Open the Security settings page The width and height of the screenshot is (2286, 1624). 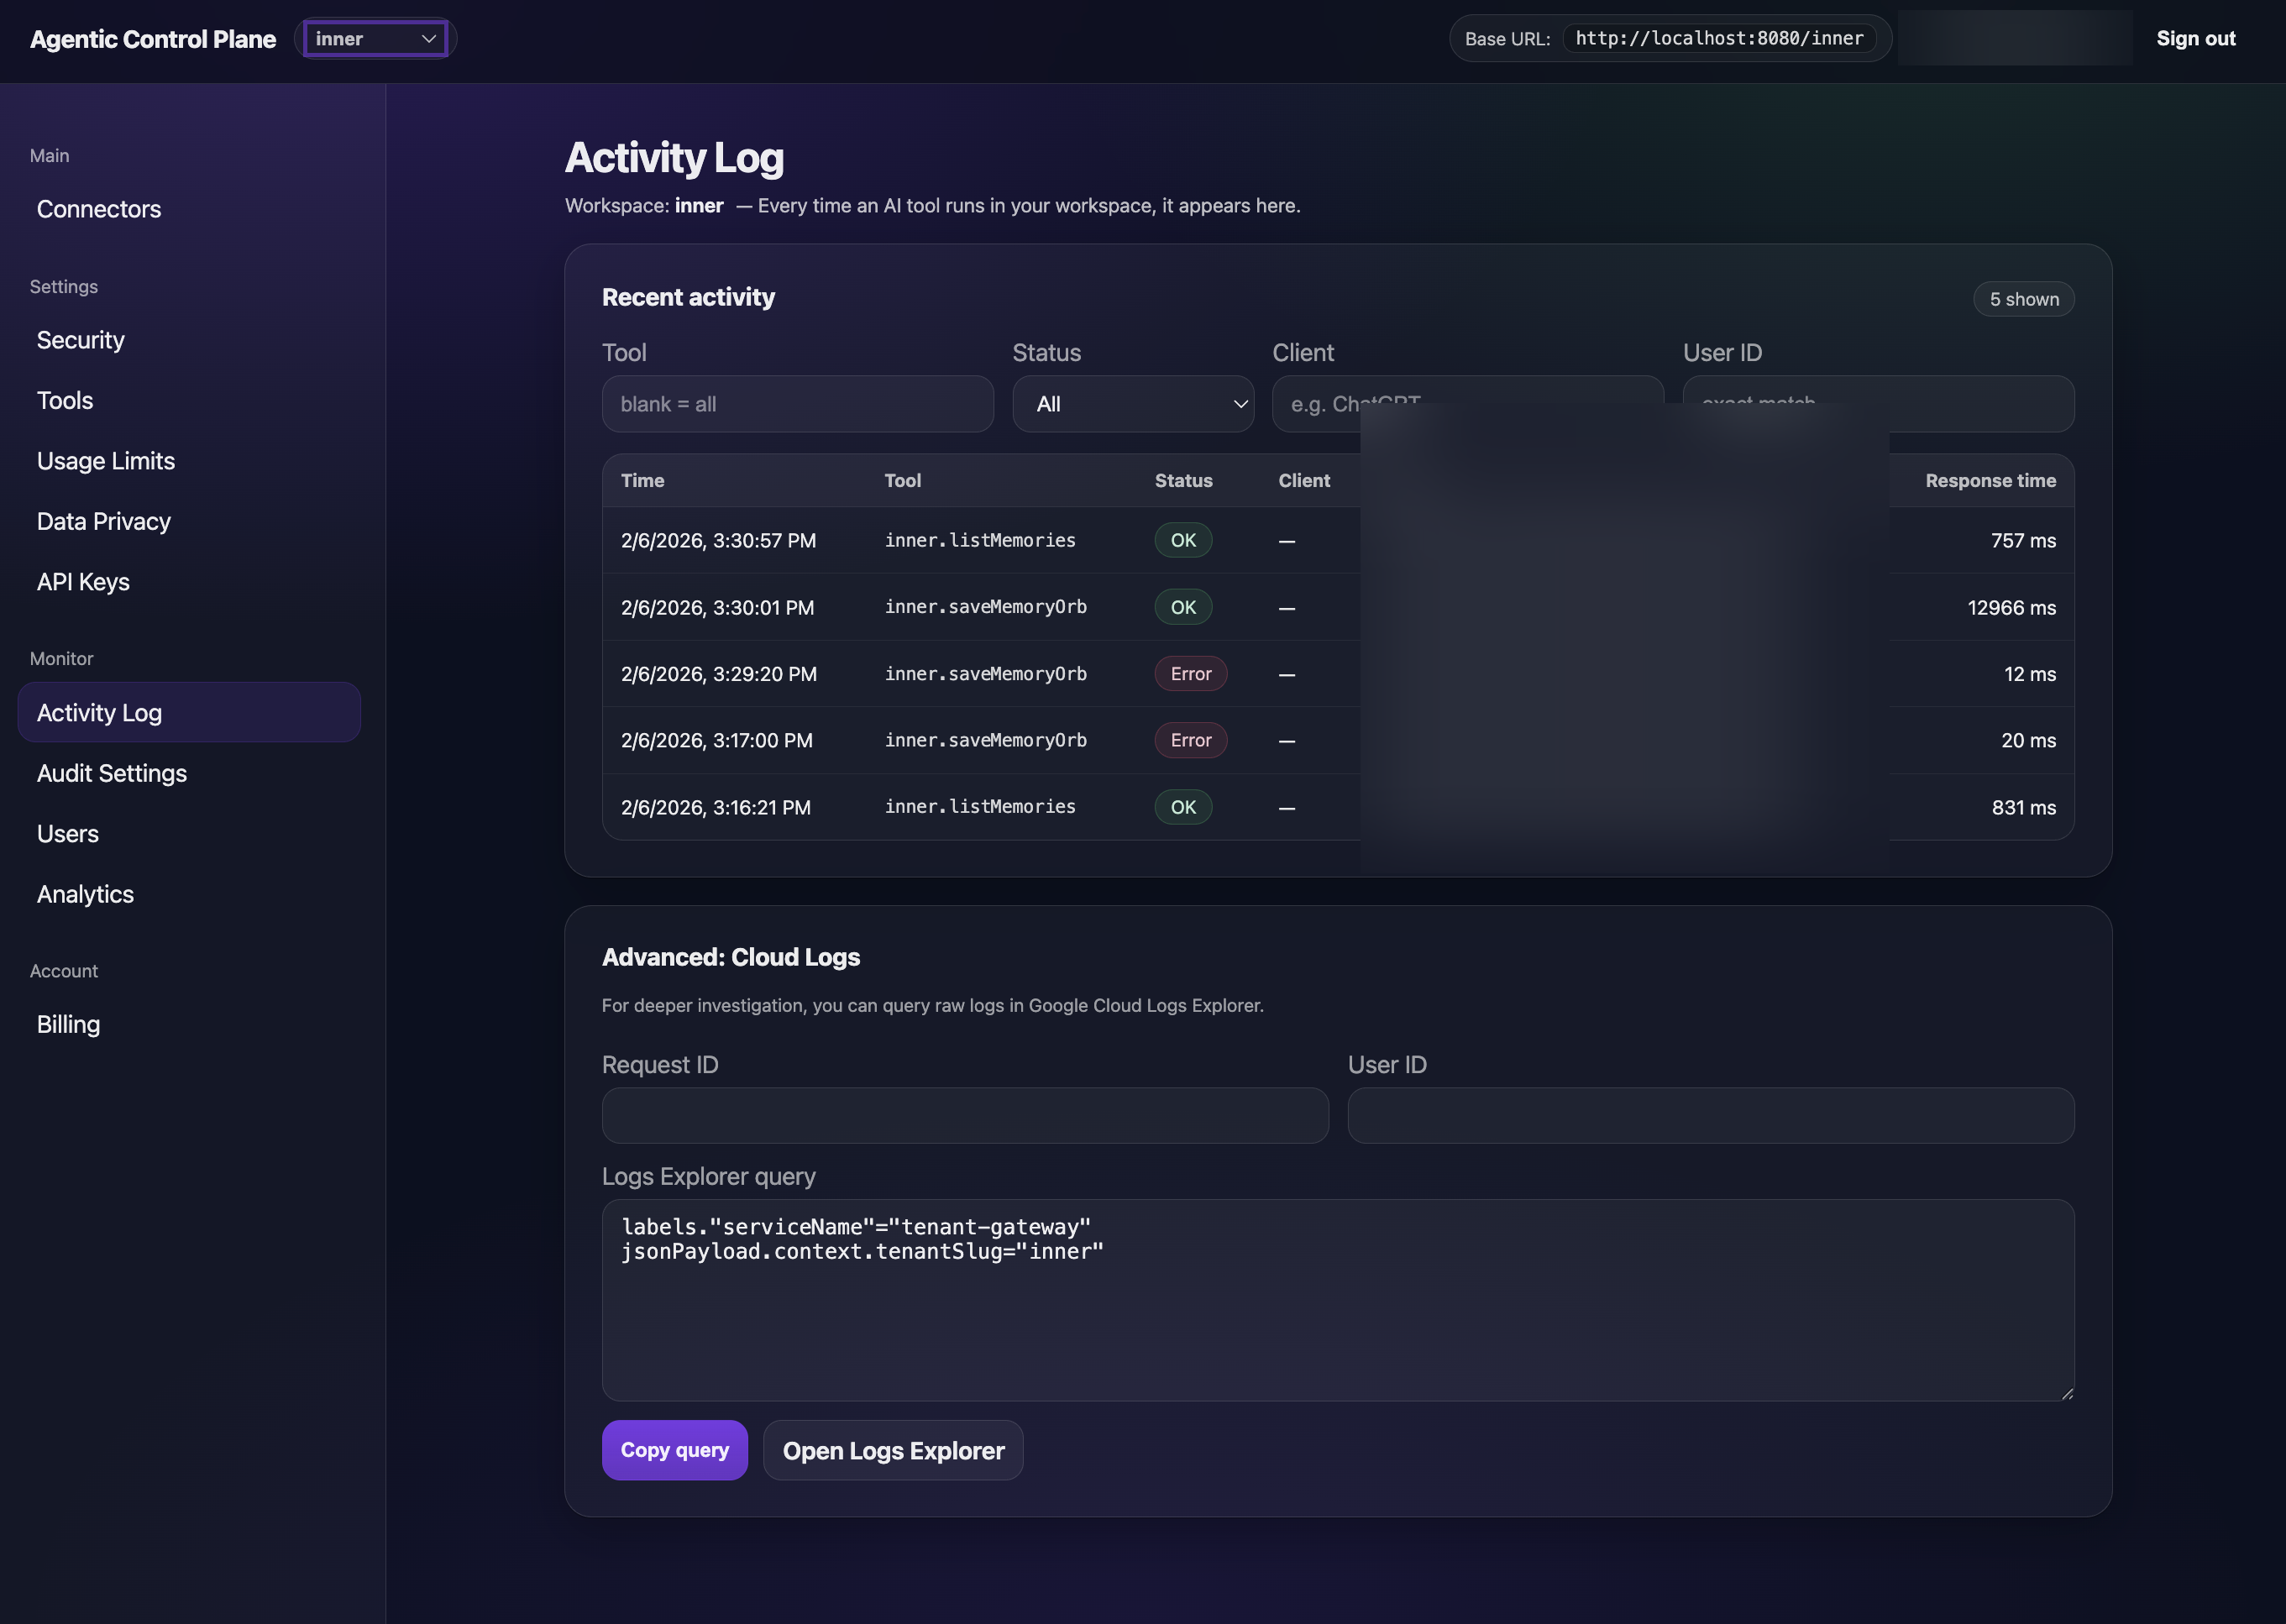click(80, 339)
